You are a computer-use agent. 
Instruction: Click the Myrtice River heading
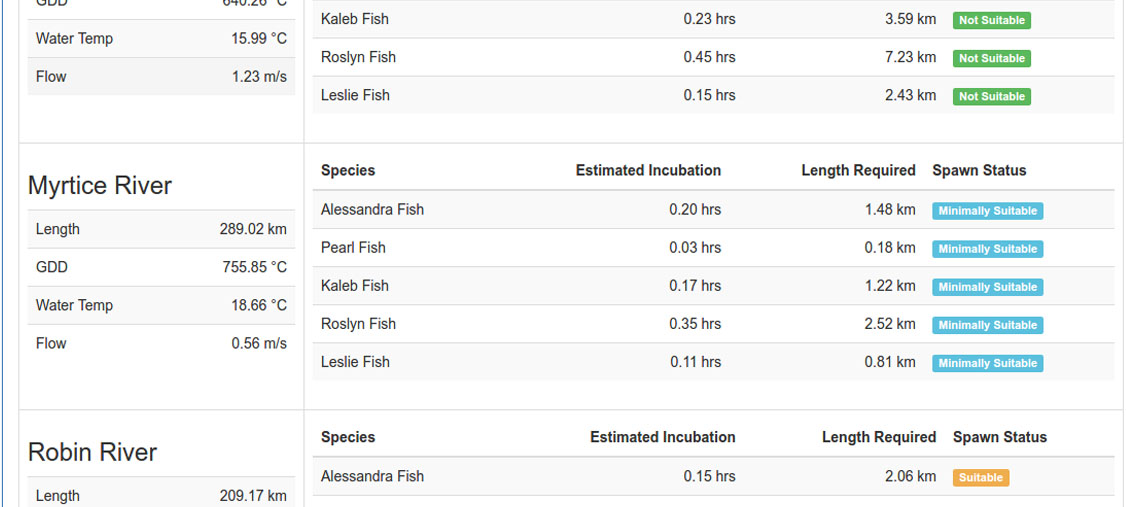pyautogui.click(x=100, y=186)
